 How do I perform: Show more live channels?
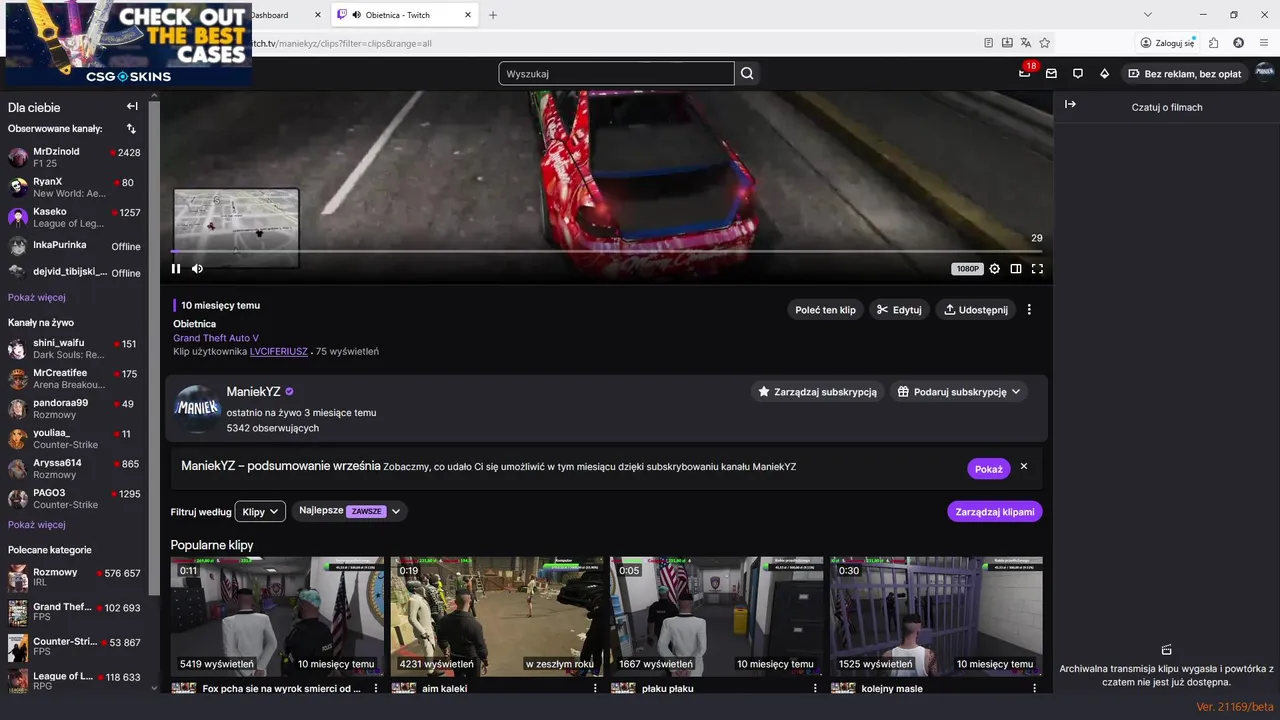tap(37, 524)
